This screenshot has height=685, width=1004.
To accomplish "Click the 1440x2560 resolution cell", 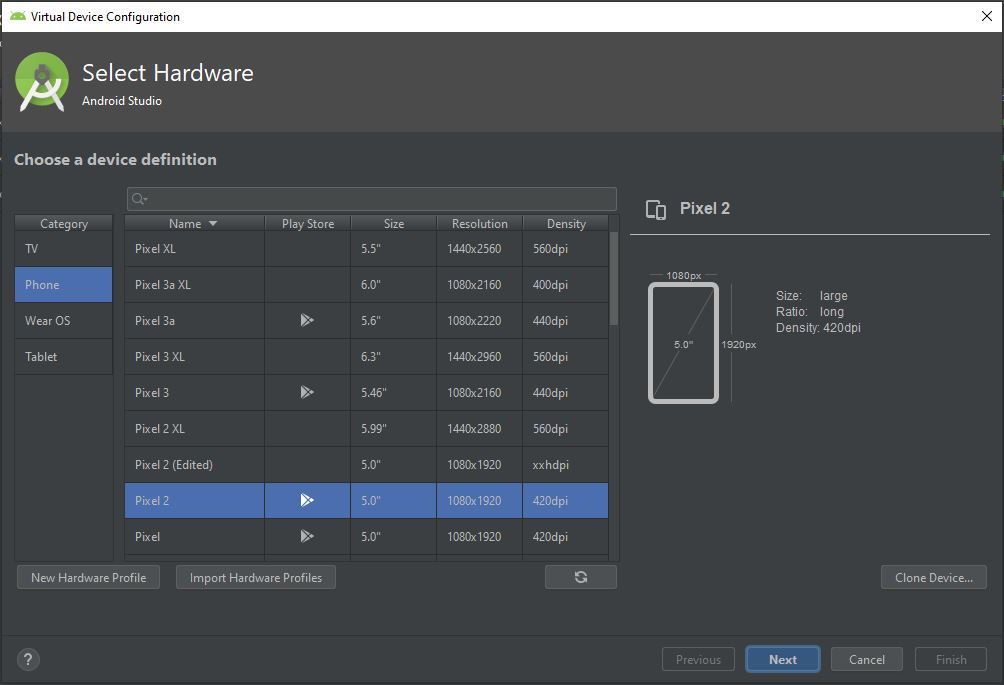I will pos(480,248).
